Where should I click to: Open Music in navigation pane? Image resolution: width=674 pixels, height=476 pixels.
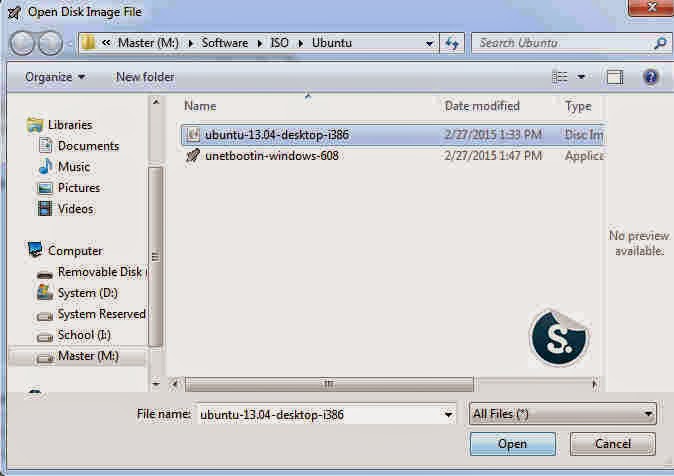[74, 167]
